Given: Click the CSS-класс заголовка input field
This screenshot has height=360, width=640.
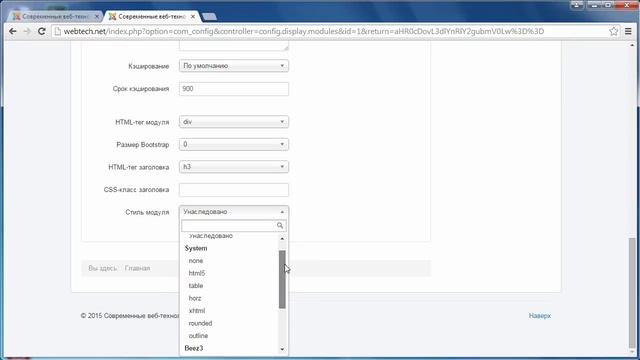Looking at the screenshot, I should [x=234, y=189].
